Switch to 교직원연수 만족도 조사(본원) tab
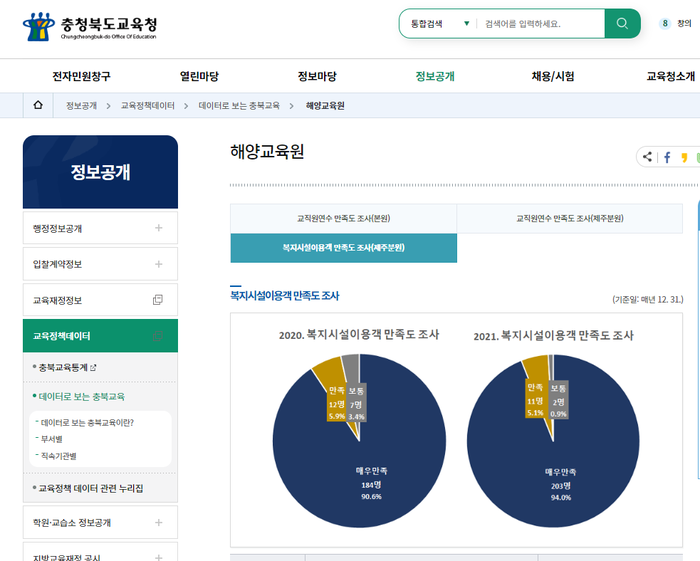 (343, 218)
